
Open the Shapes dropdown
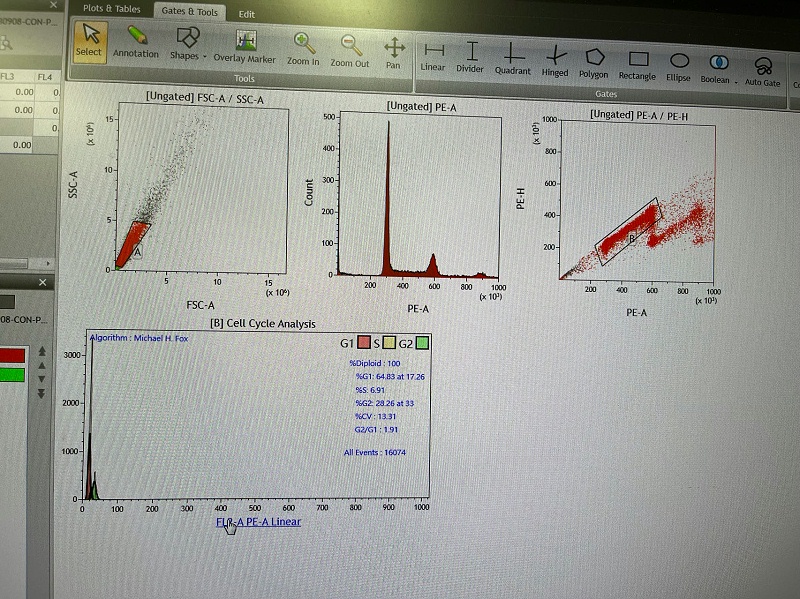coord(186,44)
